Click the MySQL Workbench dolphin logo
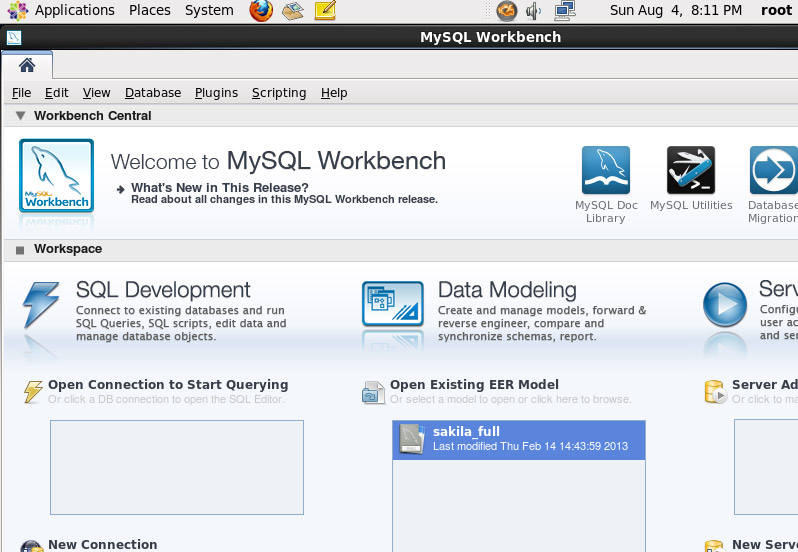The width and height of the screenshot is (798, 552). point(56,176)
